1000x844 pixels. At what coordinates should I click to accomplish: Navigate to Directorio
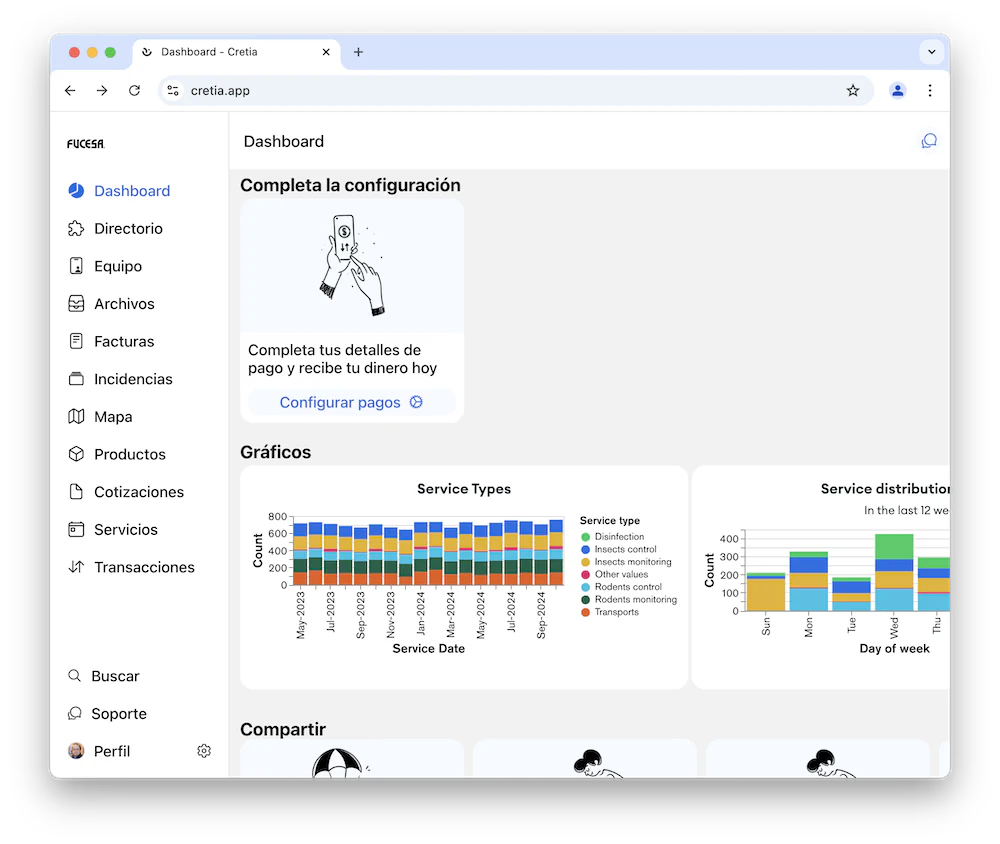click(x=126, y=228)
